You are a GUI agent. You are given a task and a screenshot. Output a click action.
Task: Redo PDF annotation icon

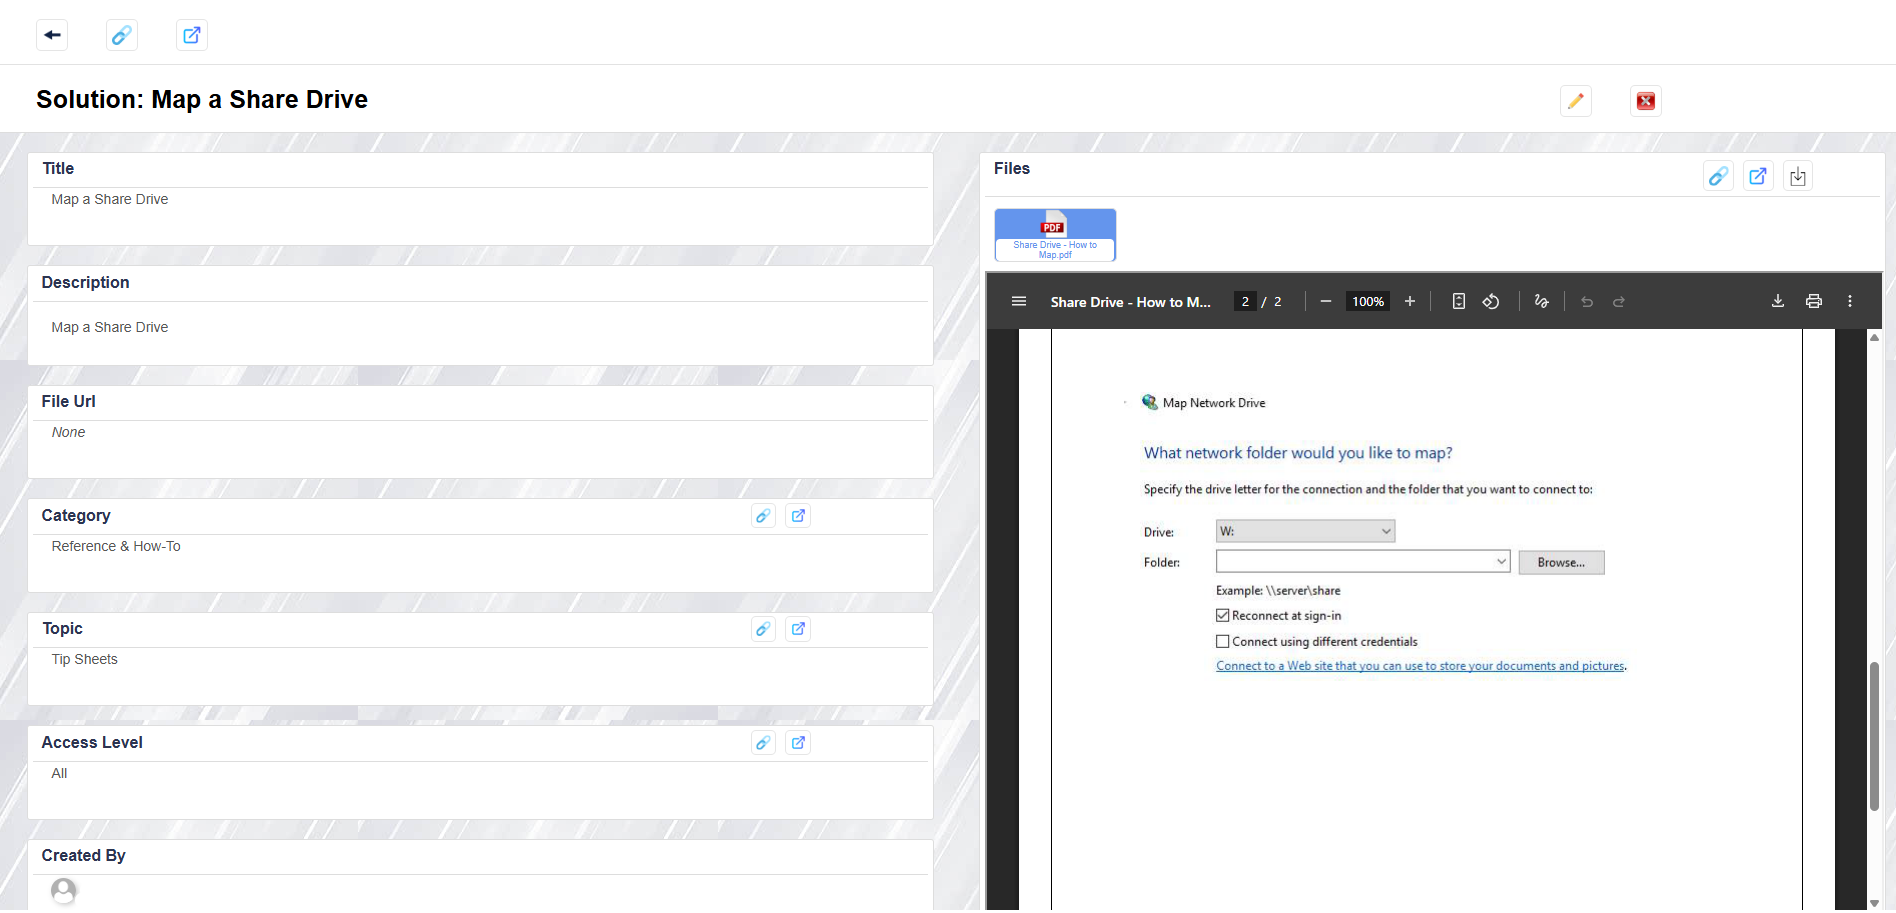[x=1619, y=301]
